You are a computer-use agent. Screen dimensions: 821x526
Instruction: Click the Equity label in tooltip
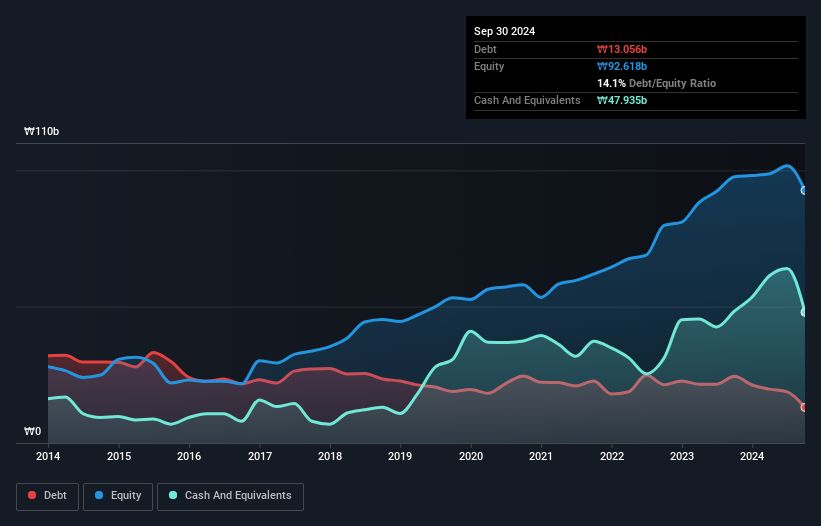coord(489,66)
